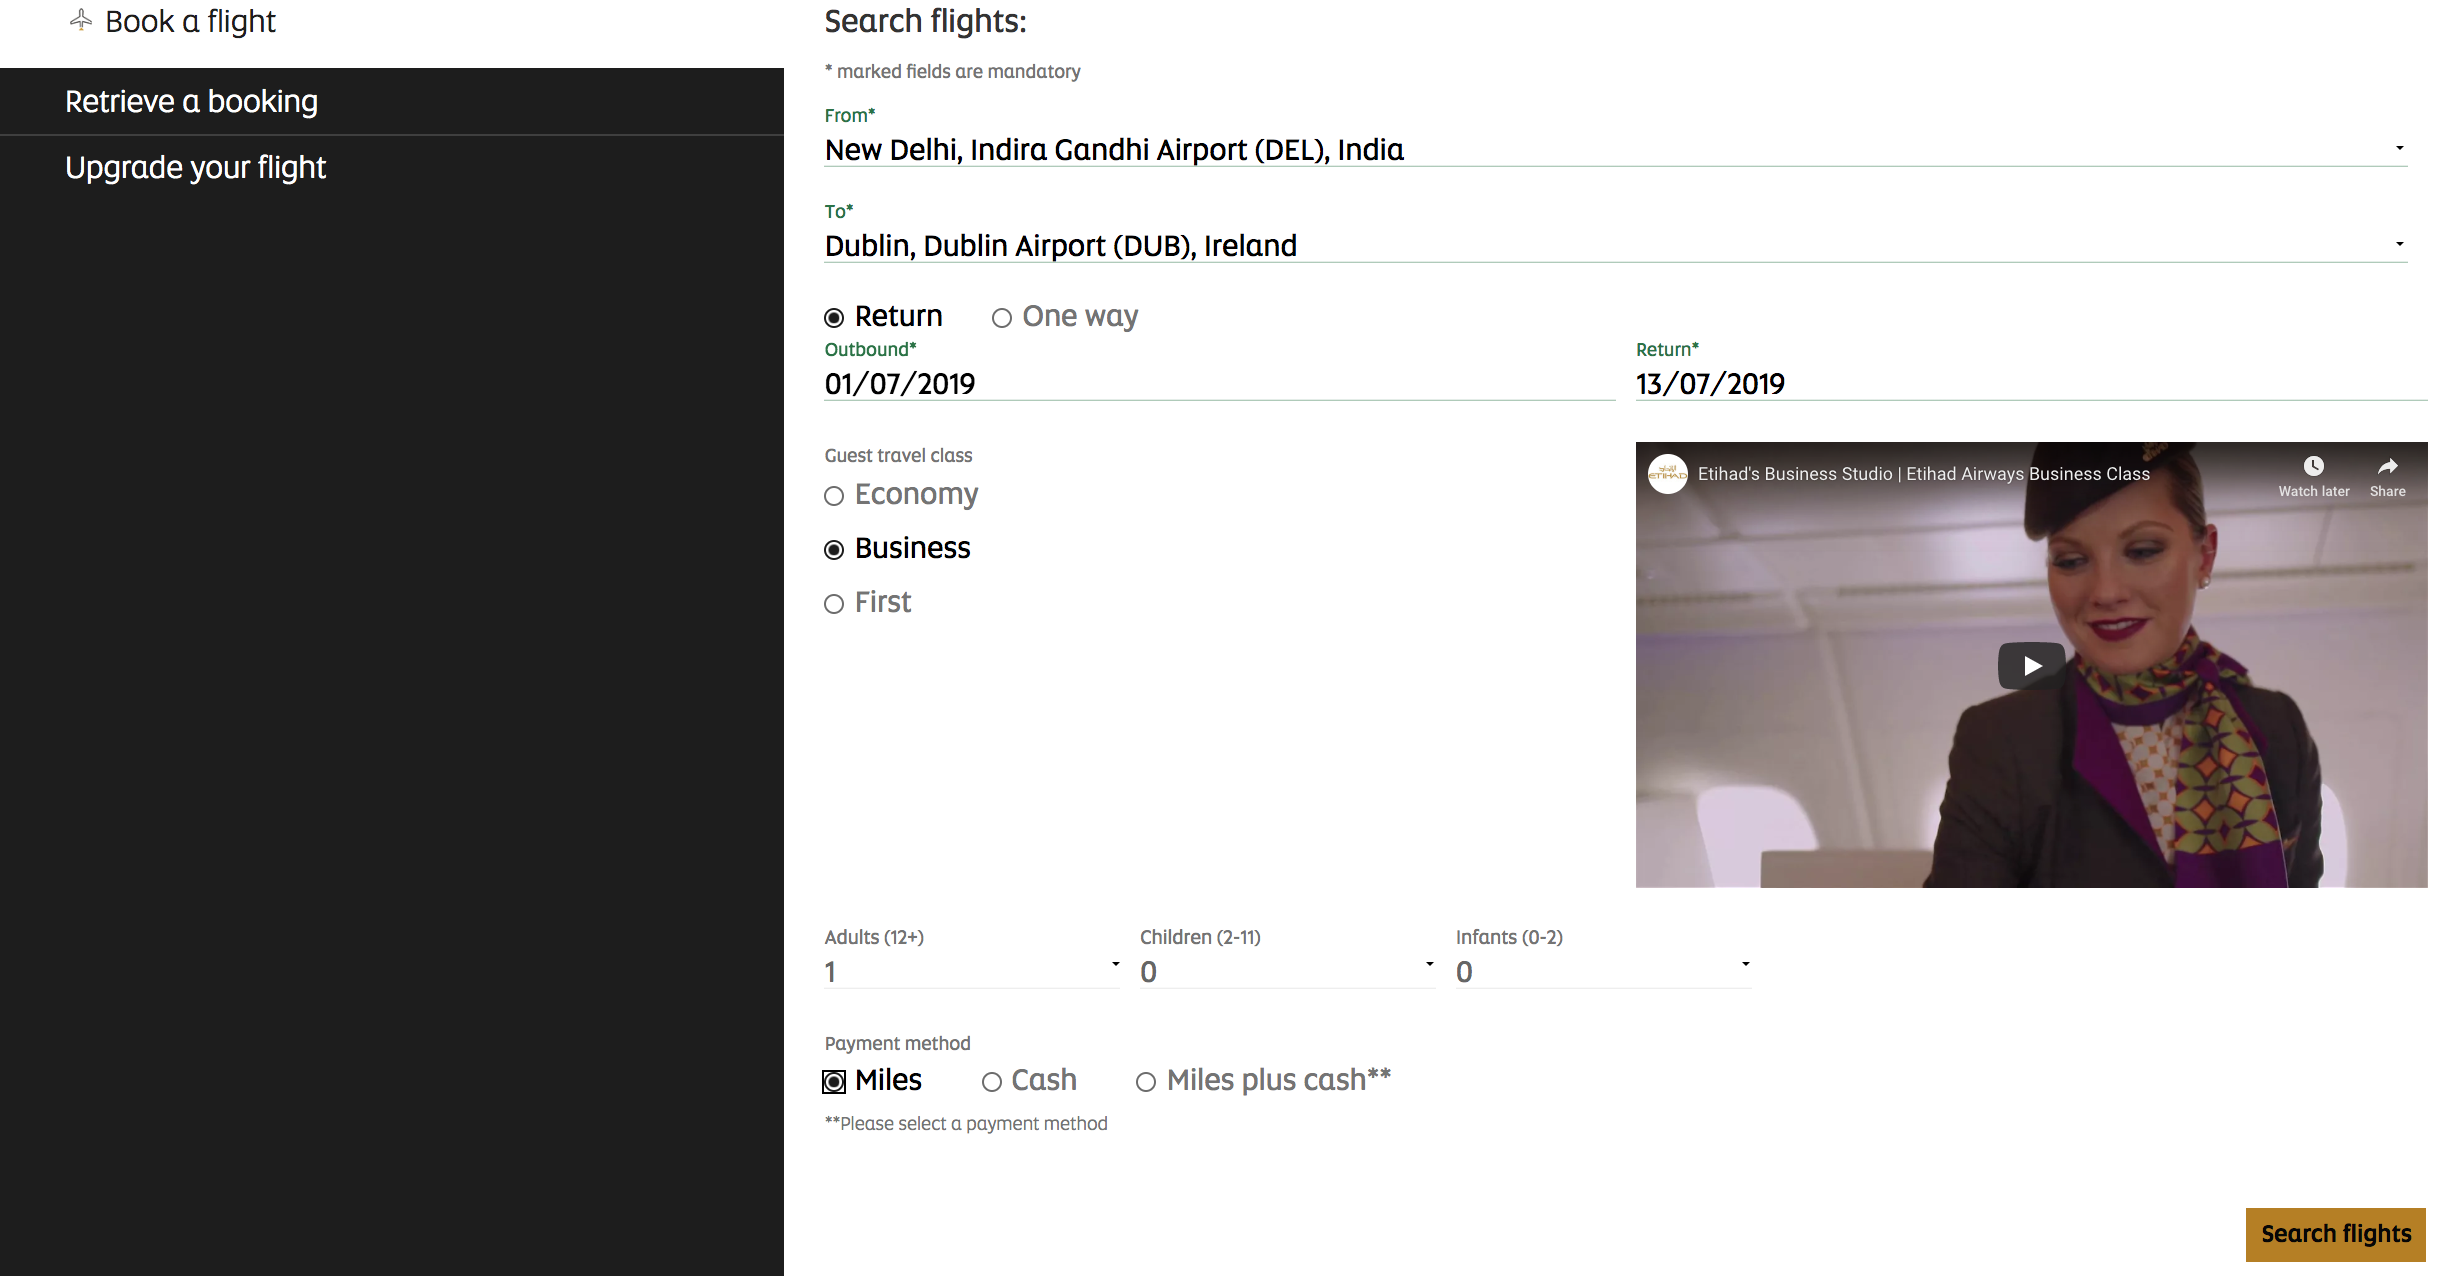The height and width of the screenshot is (1276, 2454).
Task: Click the Watch later icon on the video
Action: pos(2314,466)
